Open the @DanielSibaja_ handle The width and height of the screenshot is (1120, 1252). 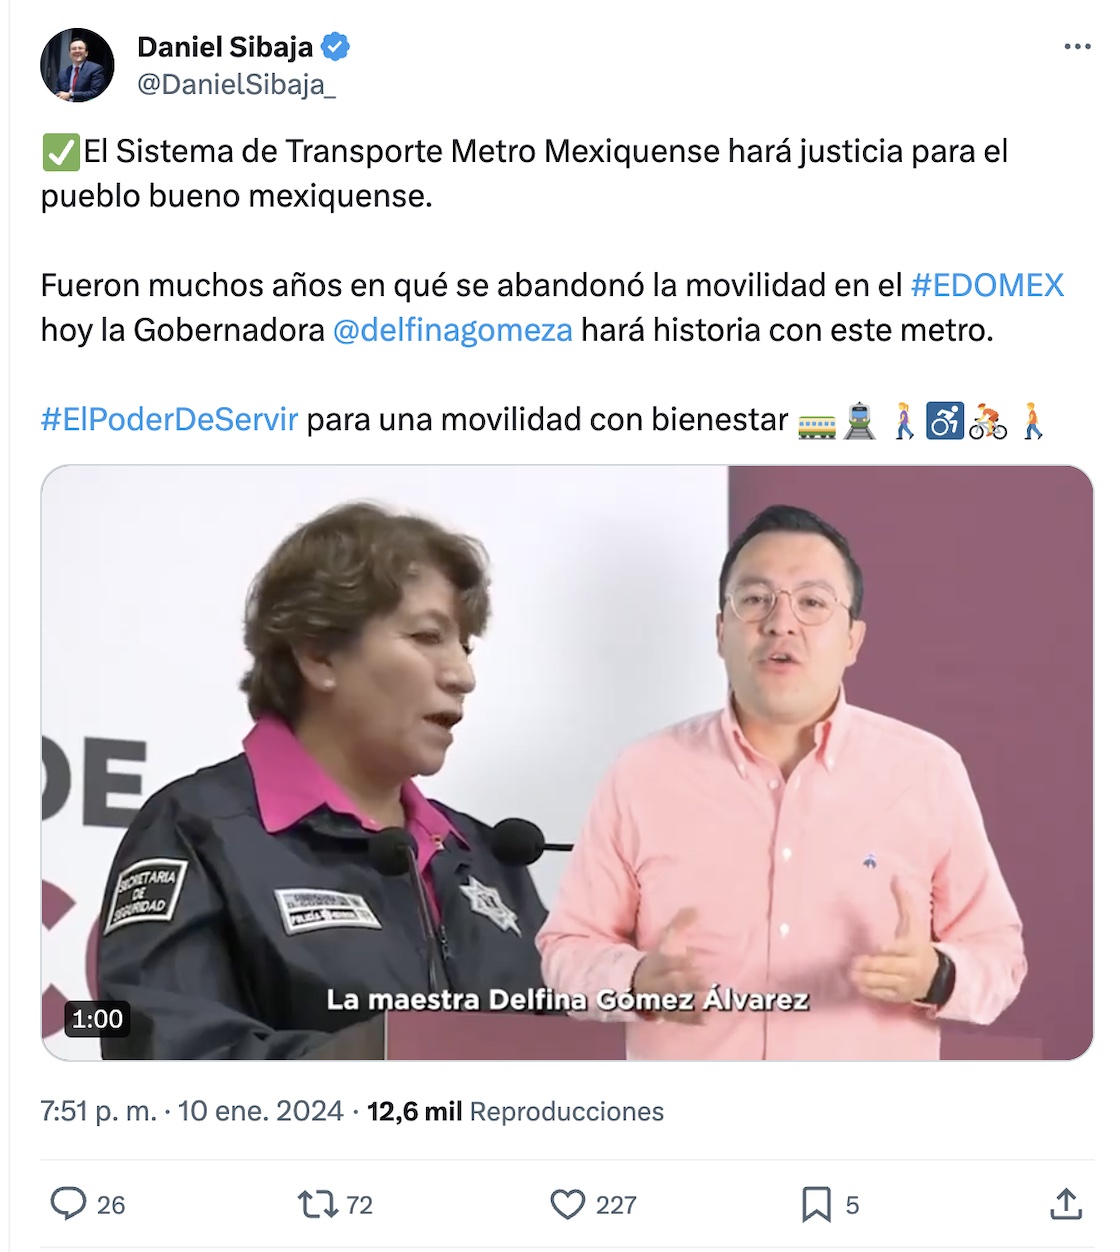236,85
